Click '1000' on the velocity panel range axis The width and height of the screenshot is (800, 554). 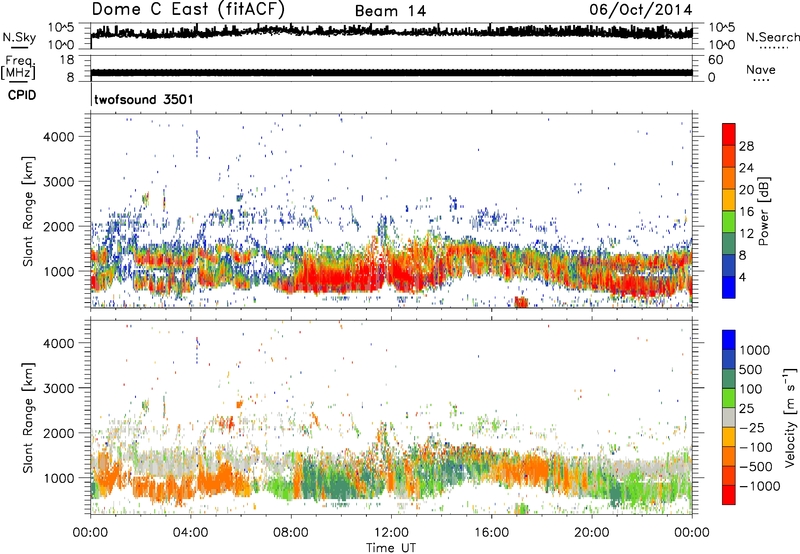pyautogui.click(x=59, y=478)
